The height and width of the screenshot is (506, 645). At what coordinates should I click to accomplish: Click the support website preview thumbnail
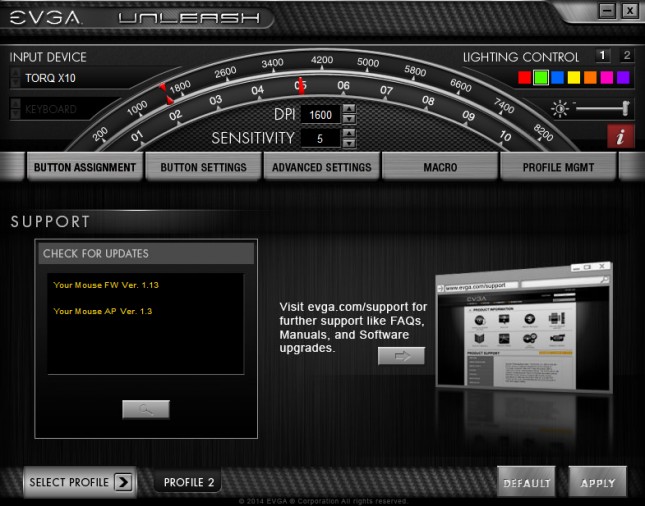(524, 327)
